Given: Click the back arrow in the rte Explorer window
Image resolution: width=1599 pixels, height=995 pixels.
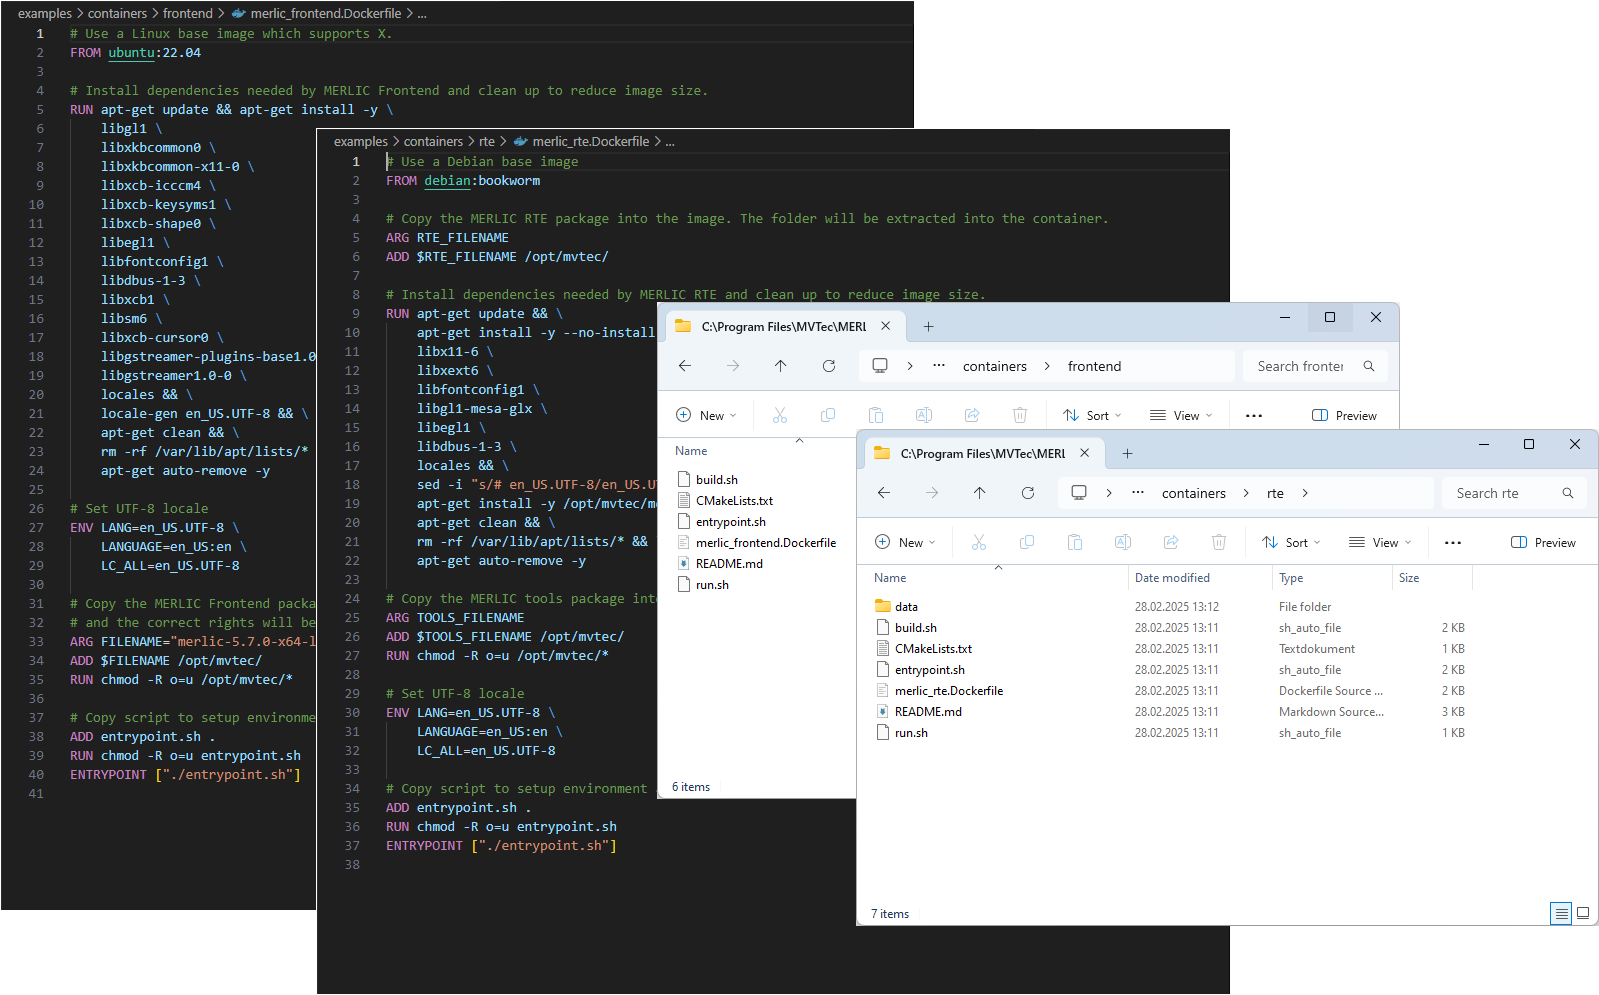Looking at the screenshot, I should 884,493.
